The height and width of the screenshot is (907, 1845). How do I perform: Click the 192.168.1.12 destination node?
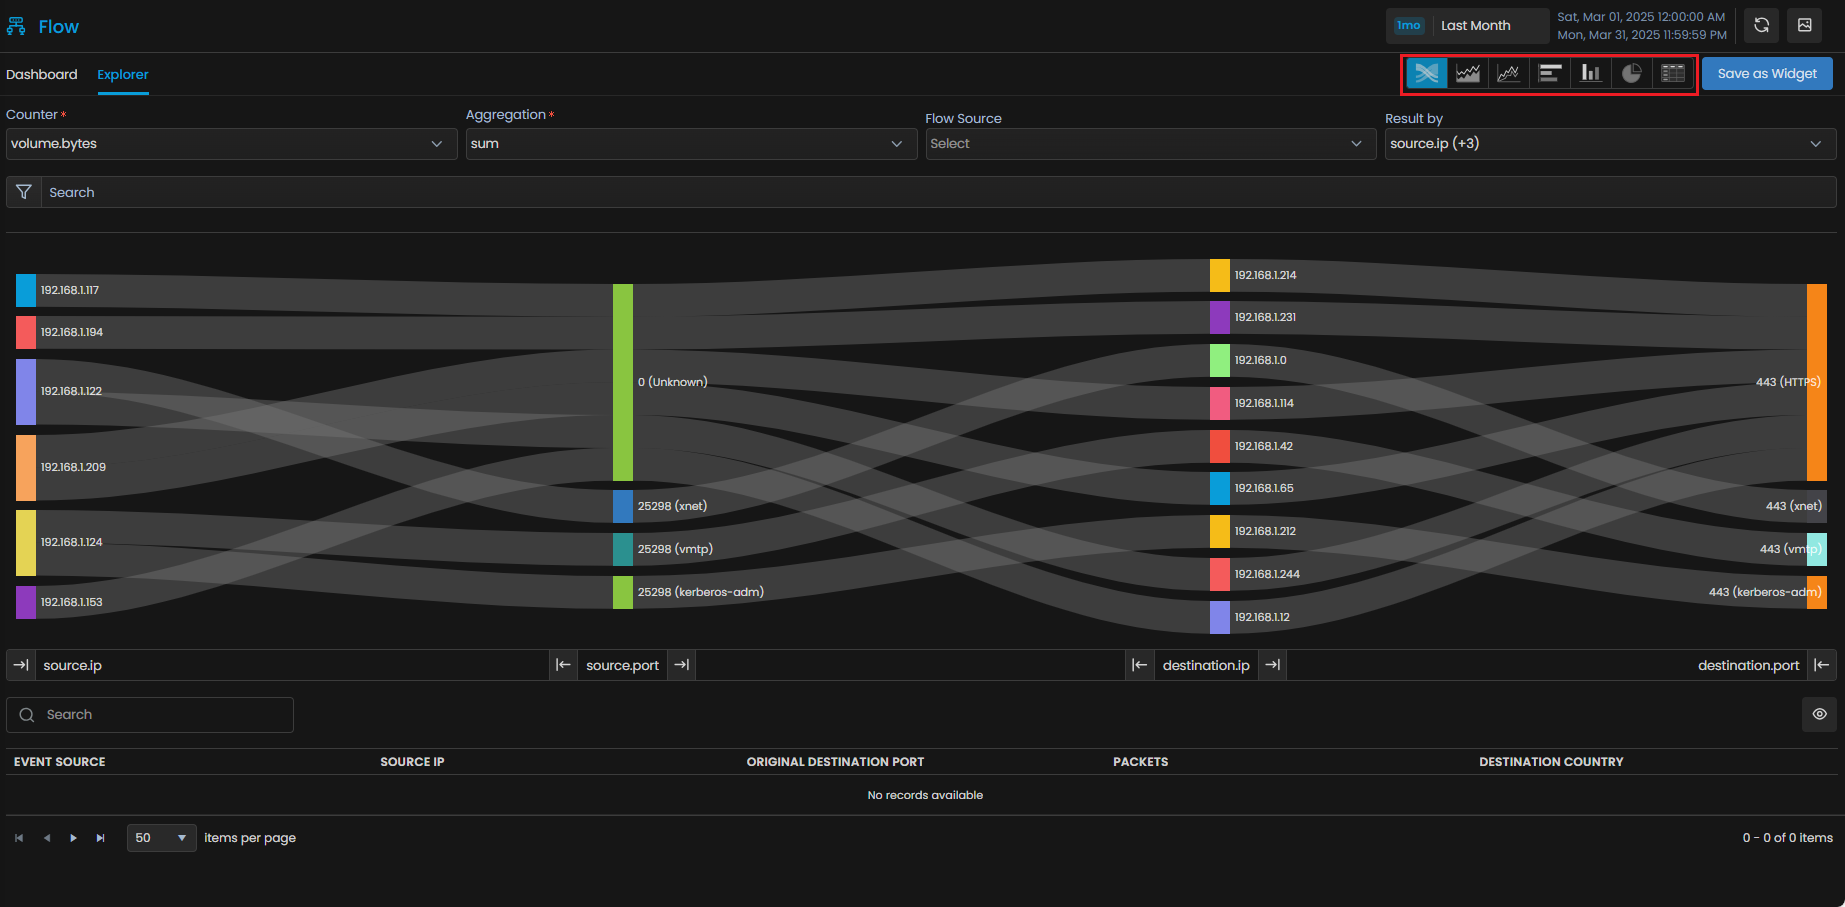1220,617
